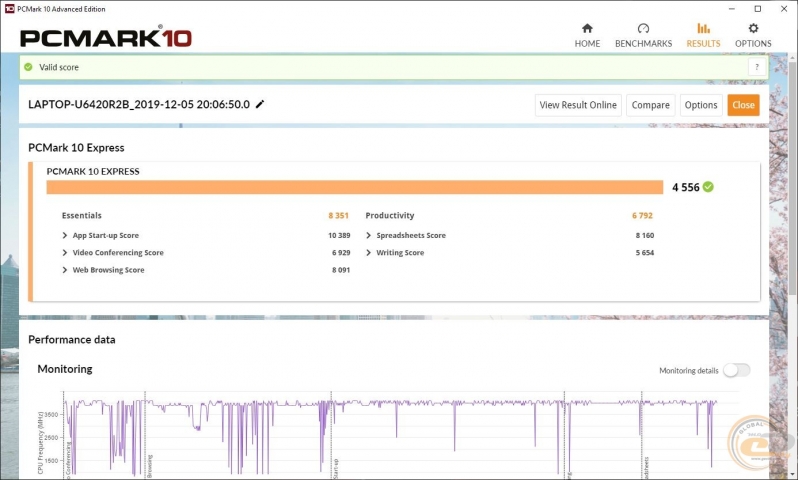Click the Essentials heading

81,215
